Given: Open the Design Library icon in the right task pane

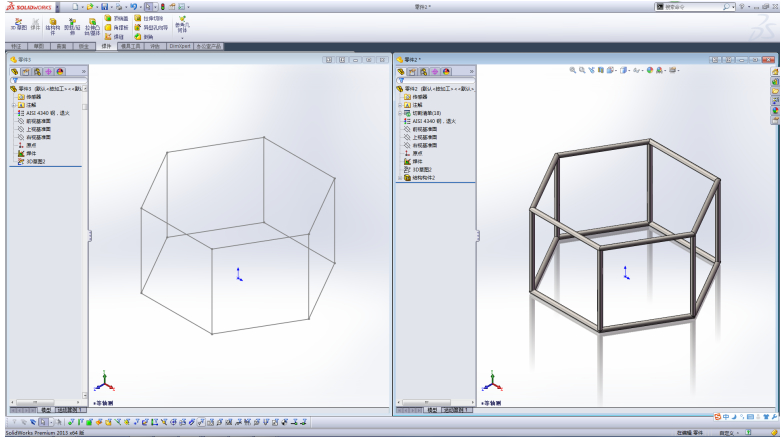Looking at the screenshot, I should pos(775,82).
